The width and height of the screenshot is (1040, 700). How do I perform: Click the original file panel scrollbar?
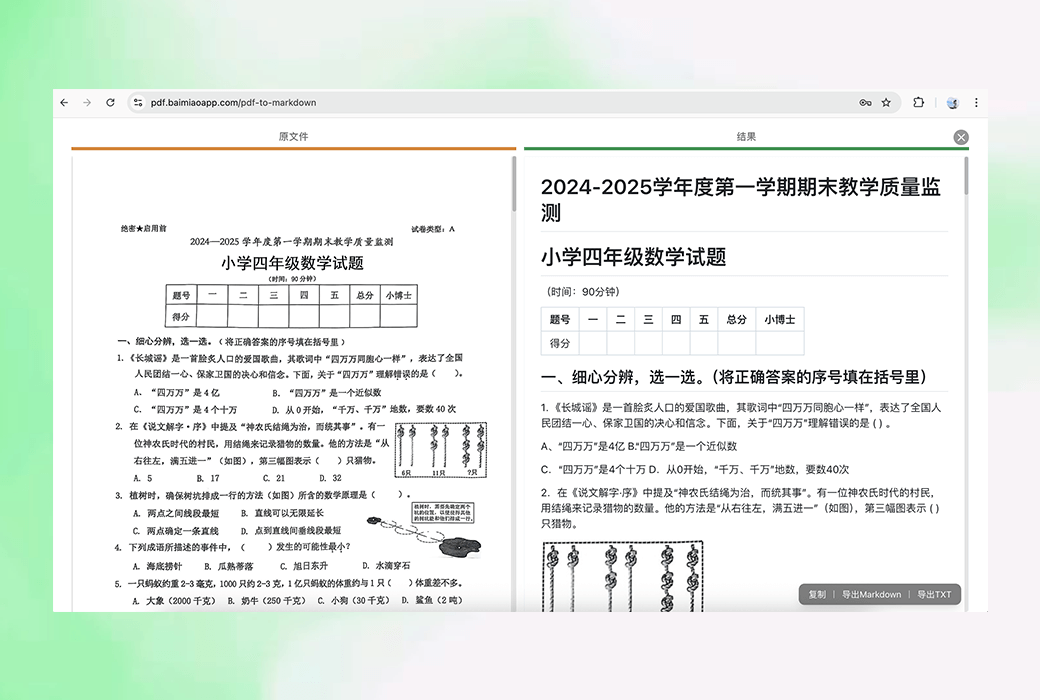click(514, 184)
